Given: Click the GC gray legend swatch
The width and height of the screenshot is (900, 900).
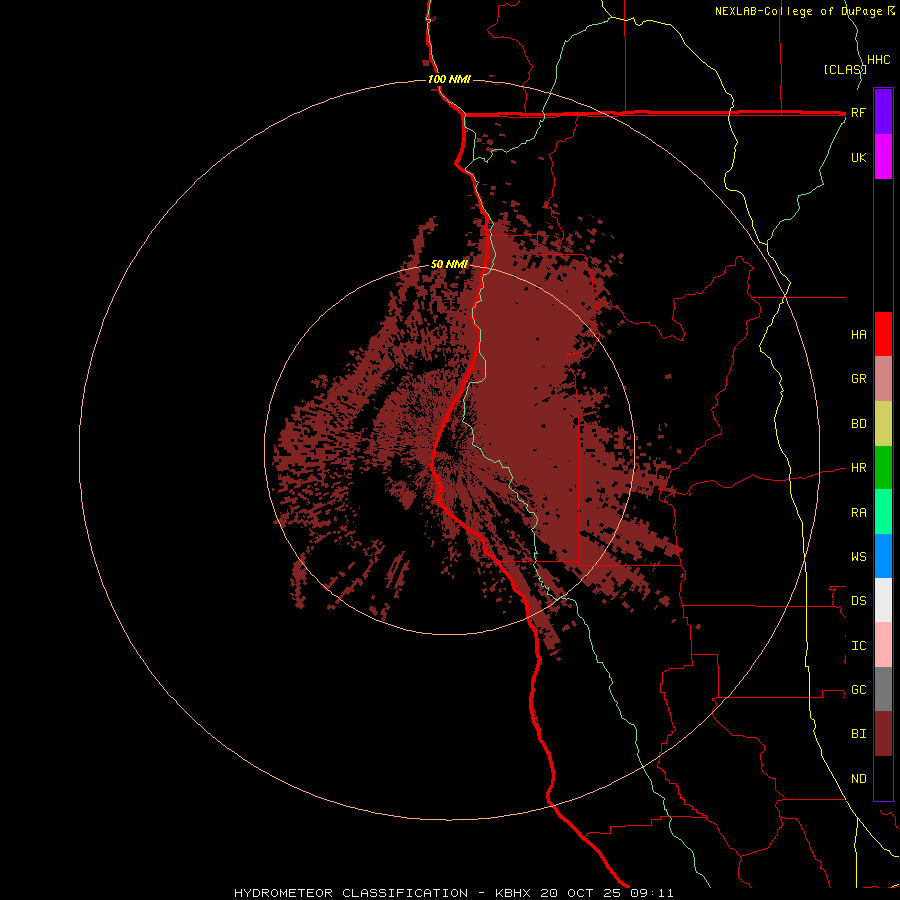Looking at the screenshot, I should point(883,689).
